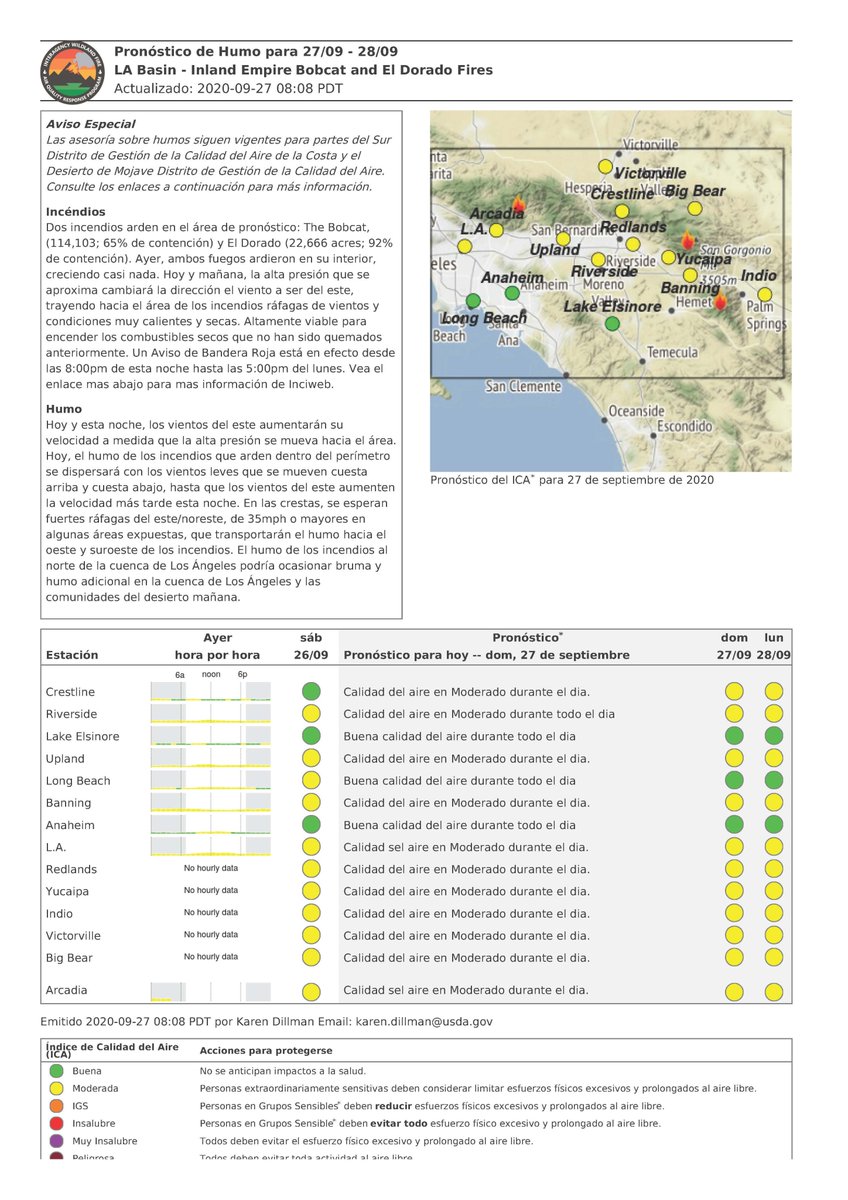
Task: Click the Big Bear yellow marker on the map
Action: [695, 208]
